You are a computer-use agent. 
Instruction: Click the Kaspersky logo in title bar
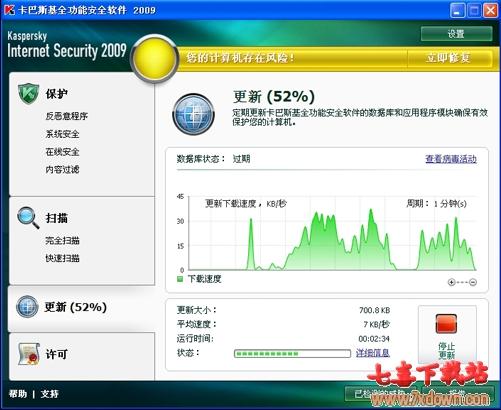click(x=10, y=10)
